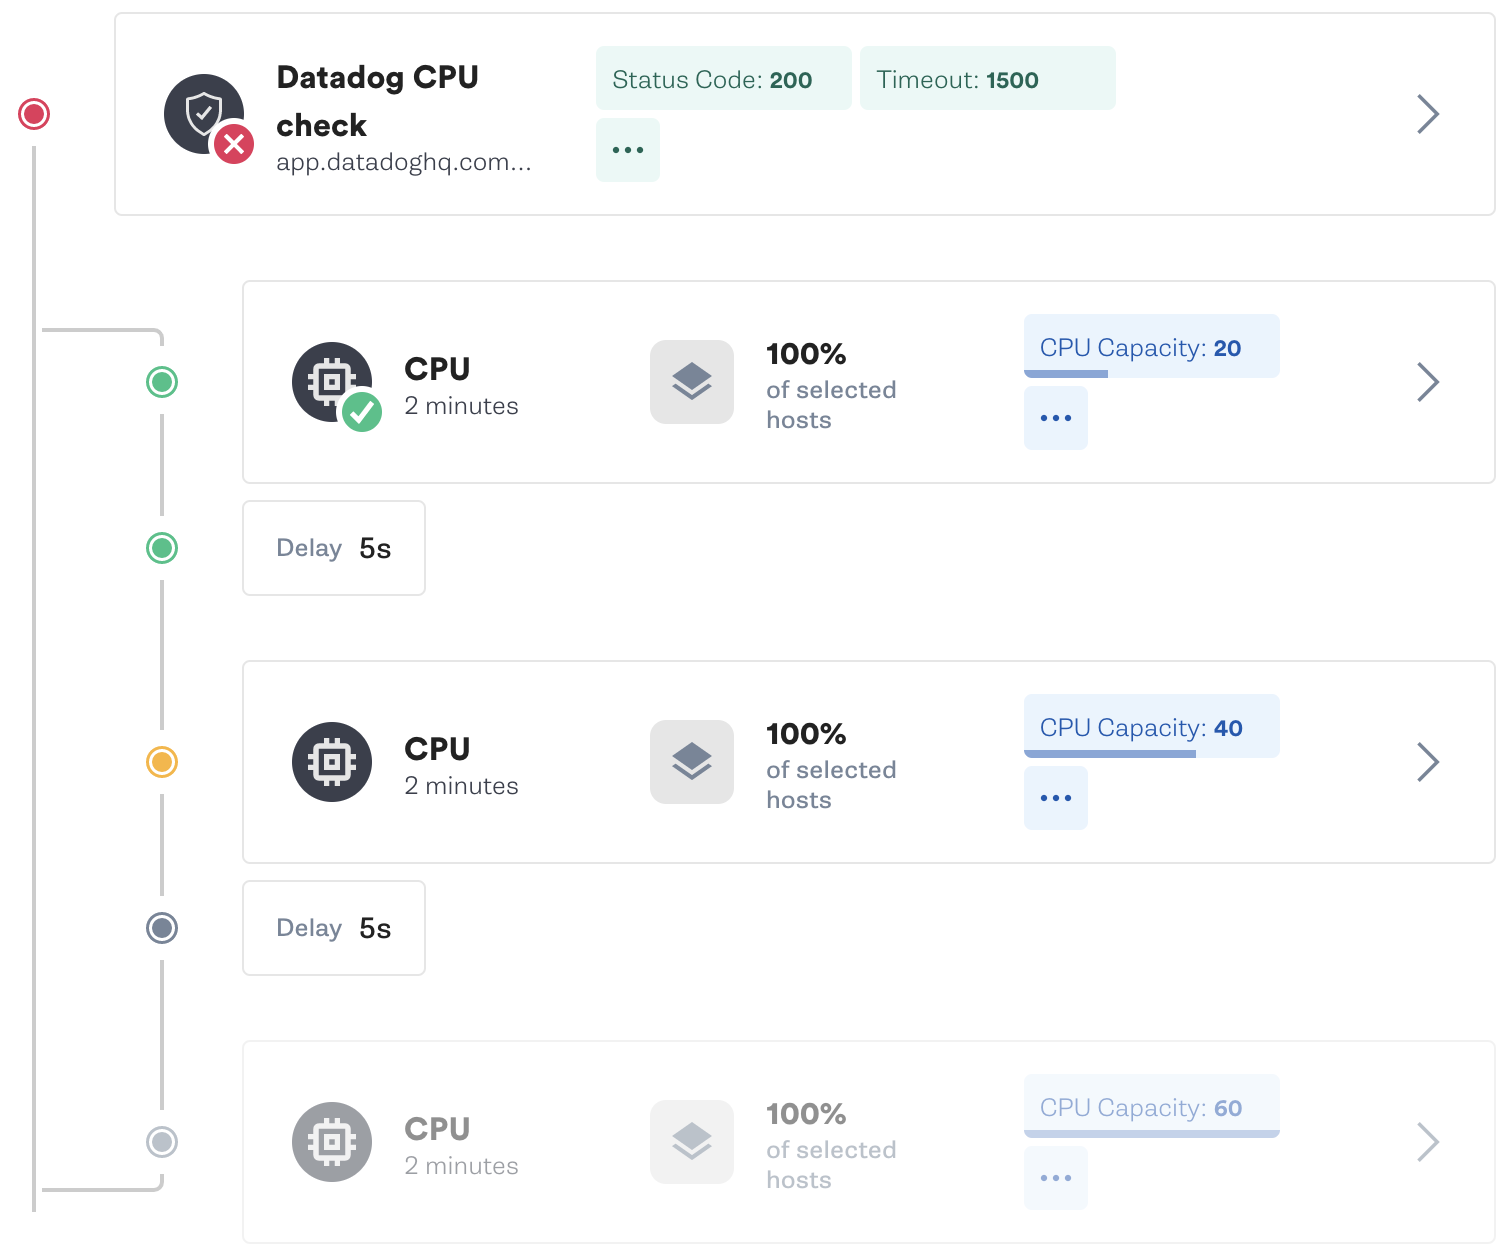Open the chevron on the CPU Capacity 40 card
Viewport: 1506px width, 1254px height.
[x=1428, y=762]
